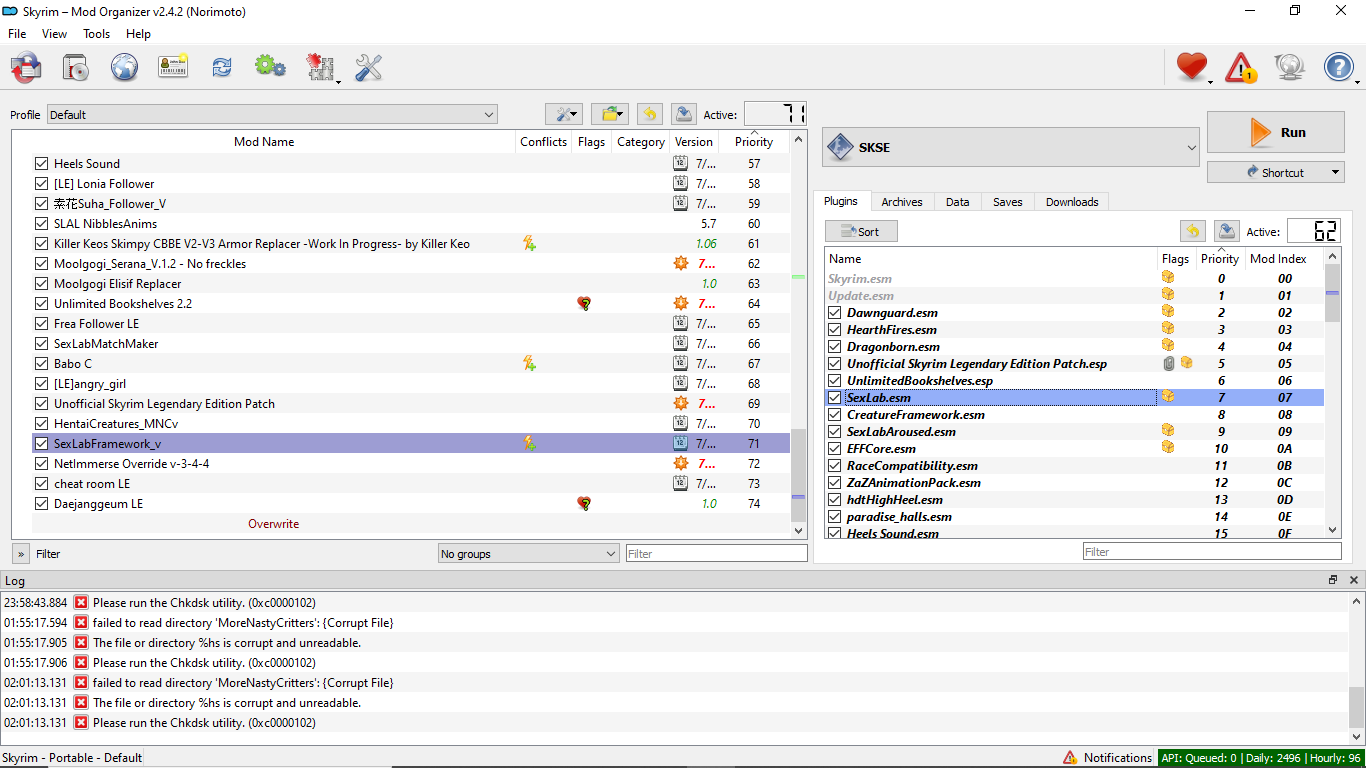The width and height of the screenshot is (1366, 768).
Task: Focus the mod list Filter input
Action: pos(716,553)
